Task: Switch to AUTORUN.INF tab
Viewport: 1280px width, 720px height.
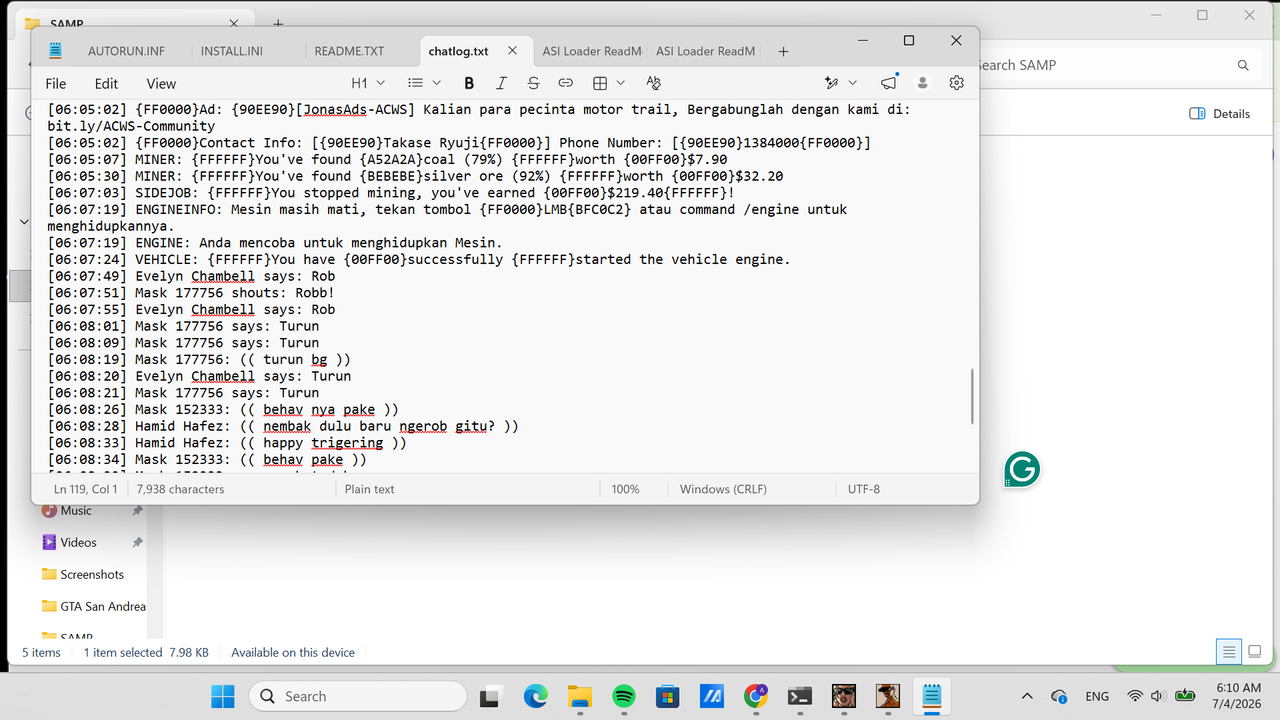Action: pyautogui.click(x=126, y=51)
